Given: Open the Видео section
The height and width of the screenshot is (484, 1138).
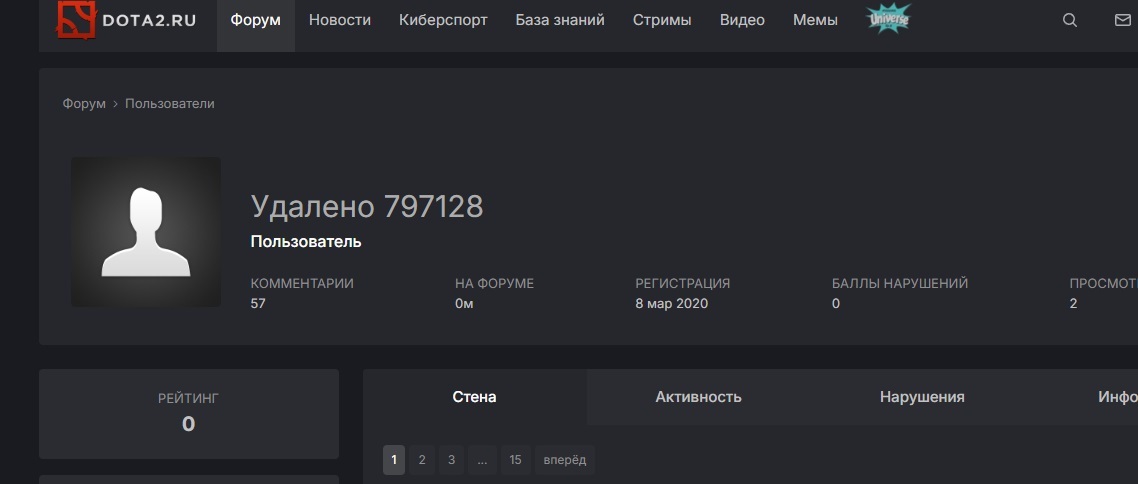Looking at the screenshot, I should coord(742,20).
